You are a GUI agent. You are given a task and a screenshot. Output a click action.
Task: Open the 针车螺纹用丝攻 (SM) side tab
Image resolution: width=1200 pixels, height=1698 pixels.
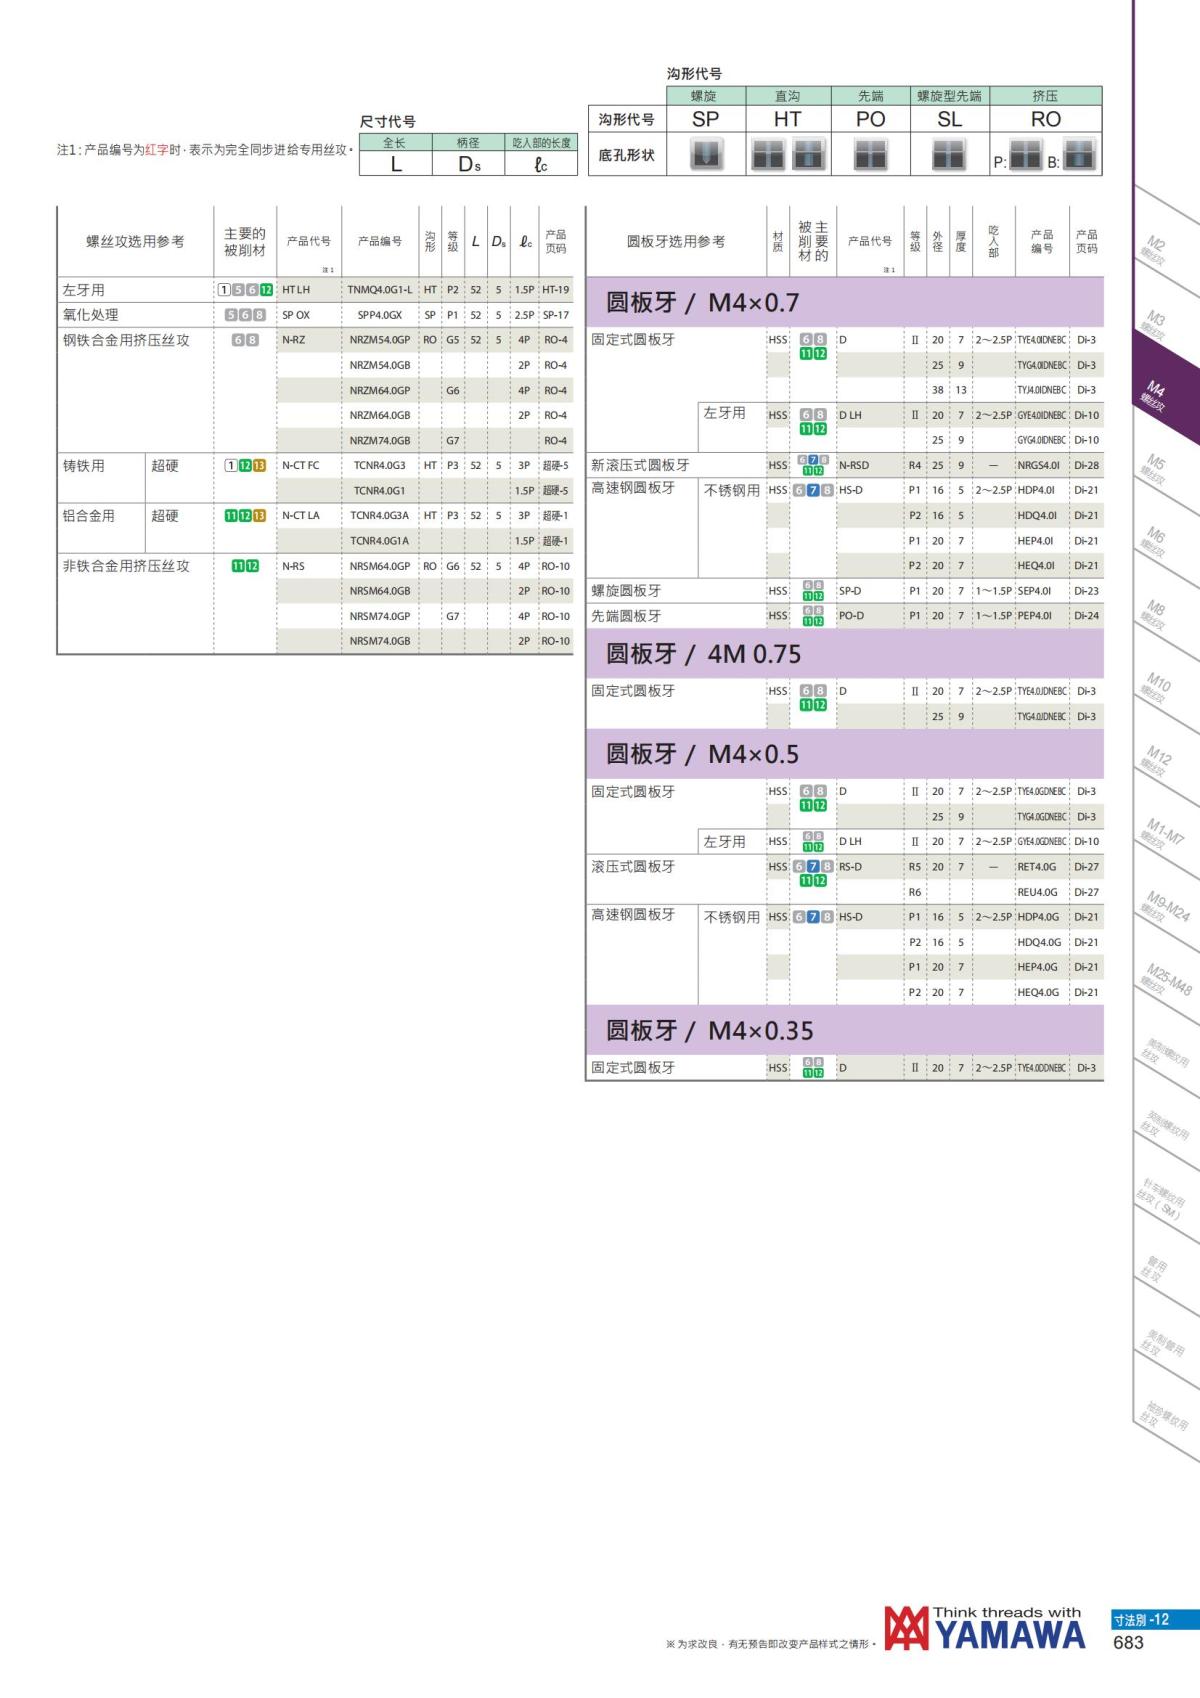pyautogui.click(x=1160, y=1197)
